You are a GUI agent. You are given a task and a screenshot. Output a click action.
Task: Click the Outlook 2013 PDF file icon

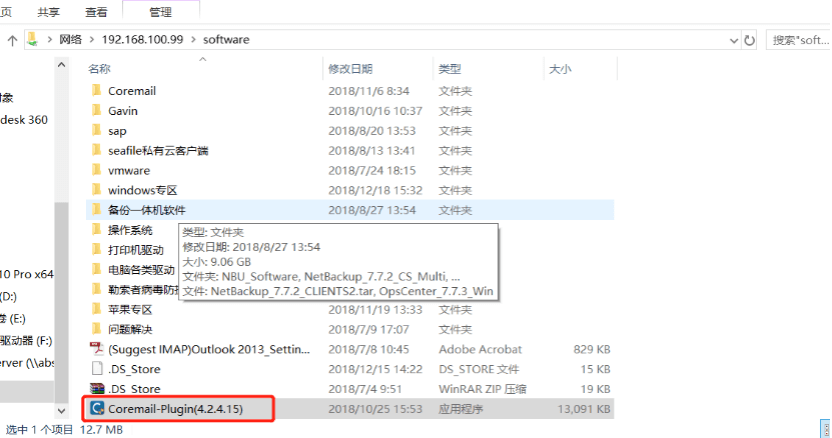[x=97, y=349]
